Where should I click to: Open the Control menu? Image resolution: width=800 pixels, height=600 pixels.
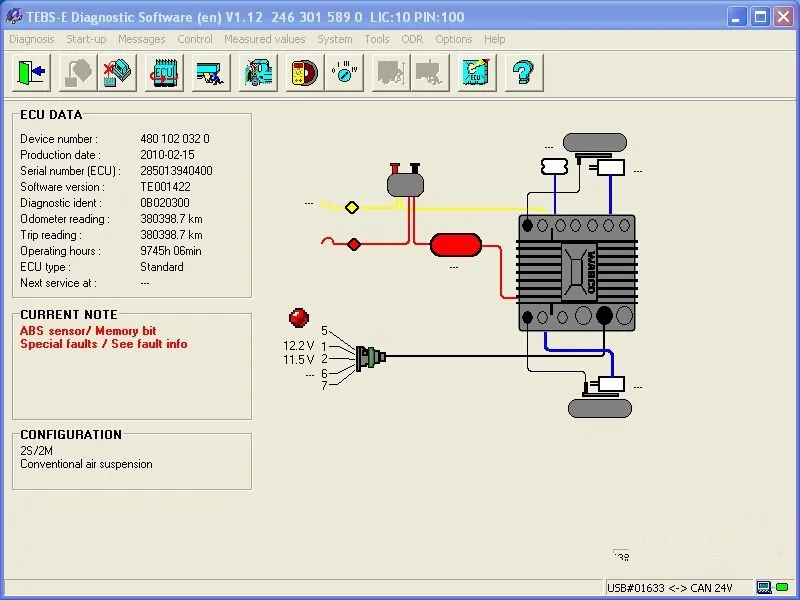pyautogui.click(x=195, y=39)
